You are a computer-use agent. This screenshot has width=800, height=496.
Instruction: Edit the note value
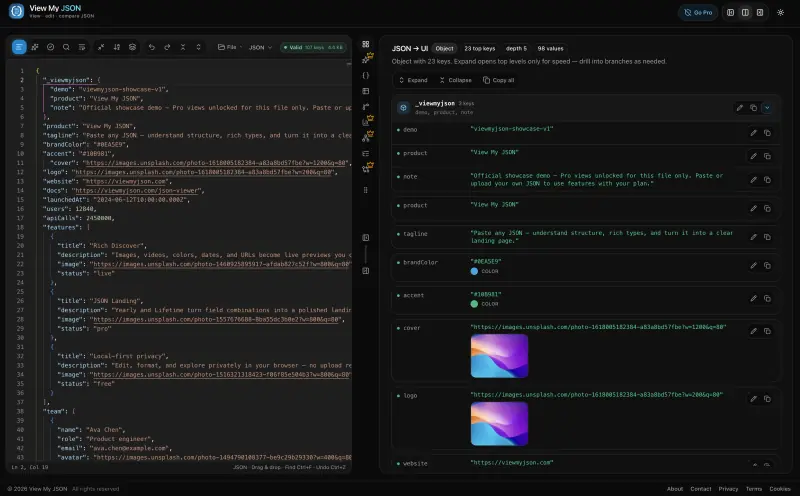coord(754,180)
